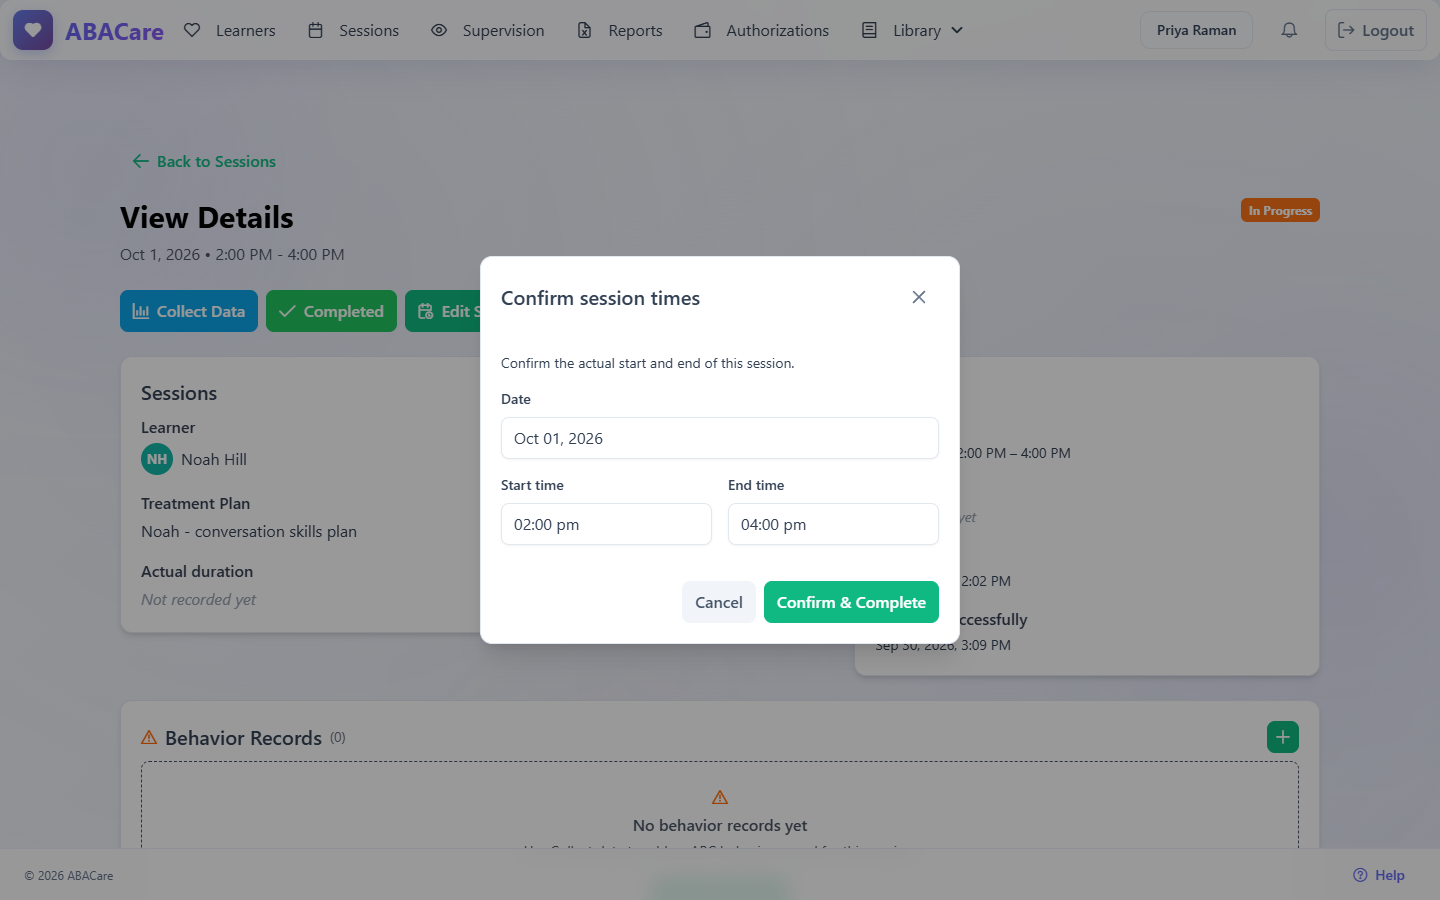
Task: Close the Confirm session times dialog
Action: tap(919, 297)
